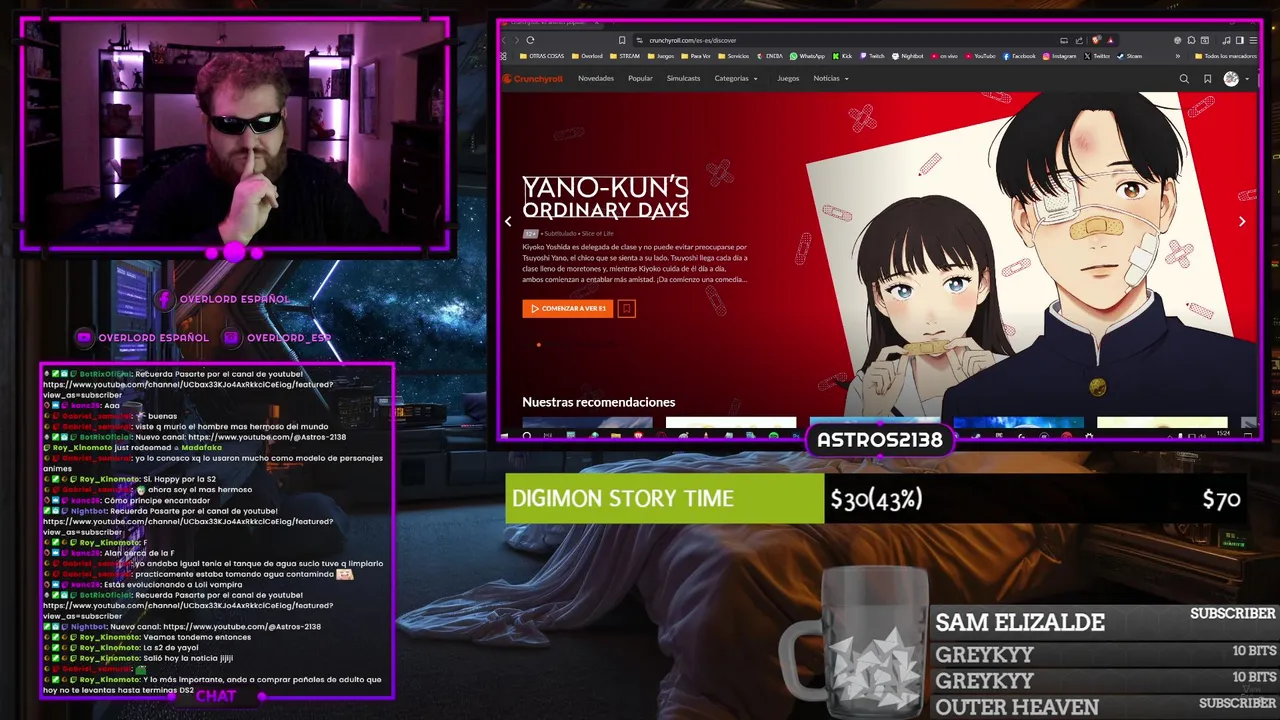Click the Nuestras recomendaciones heading

598,402
